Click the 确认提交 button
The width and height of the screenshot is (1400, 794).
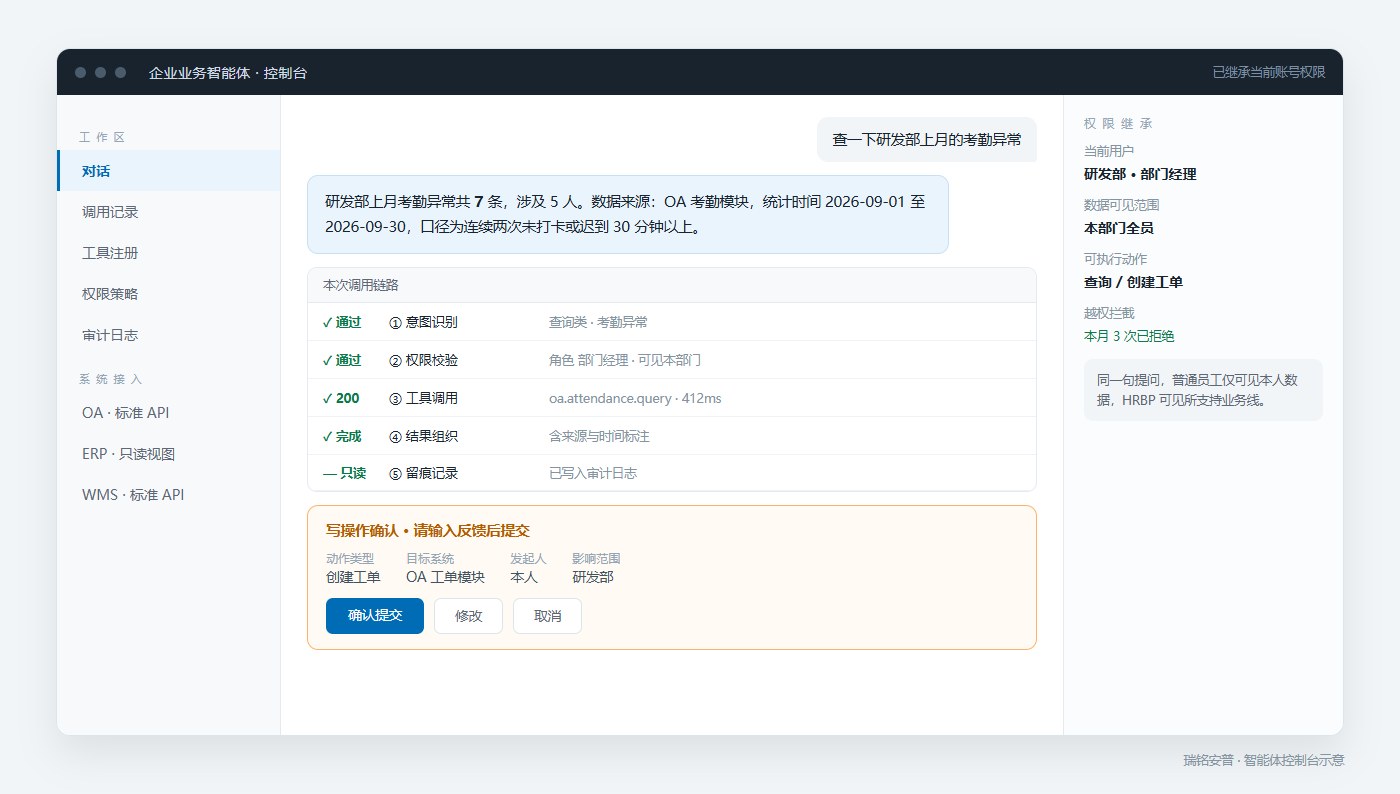[375, 616]
